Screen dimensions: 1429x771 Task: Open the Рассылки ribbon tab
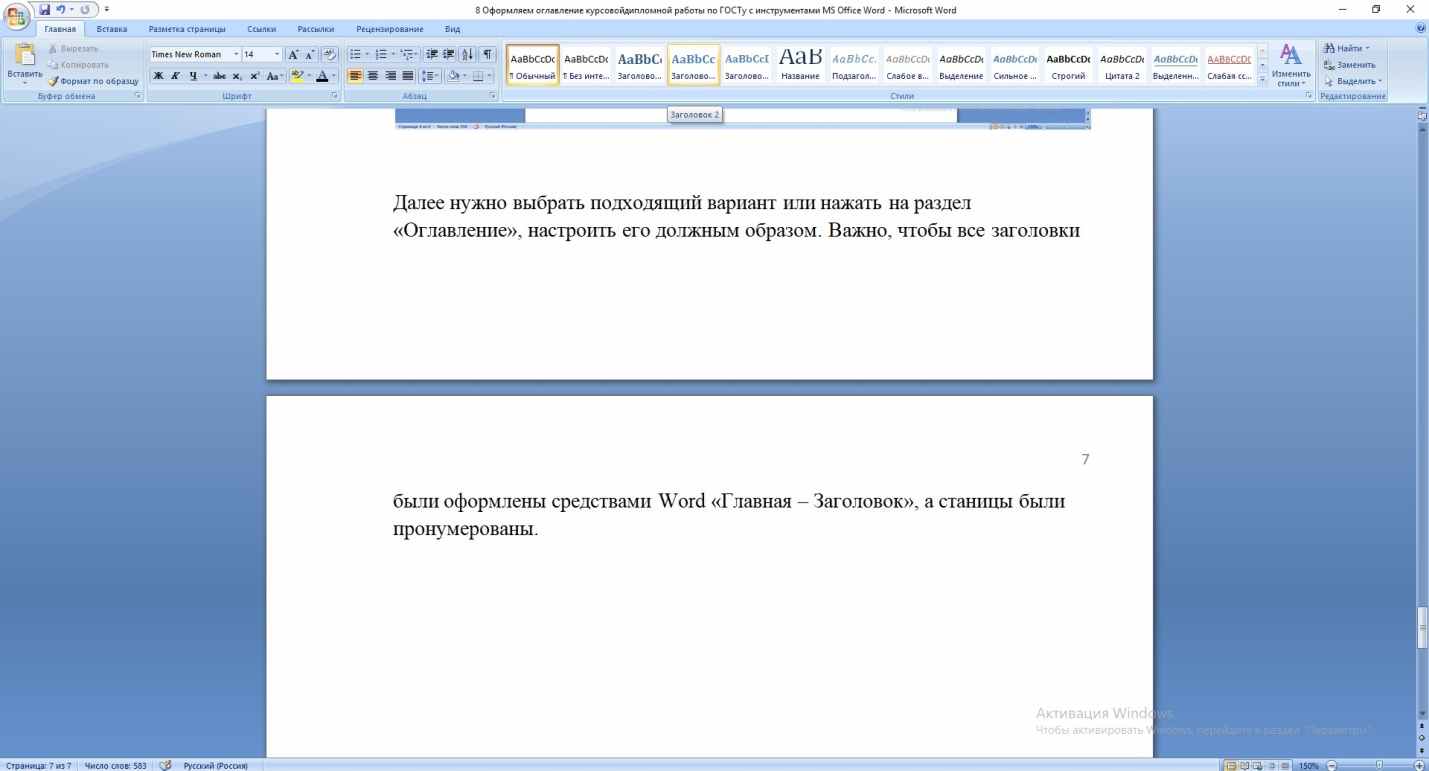click(x=314, y=29)
